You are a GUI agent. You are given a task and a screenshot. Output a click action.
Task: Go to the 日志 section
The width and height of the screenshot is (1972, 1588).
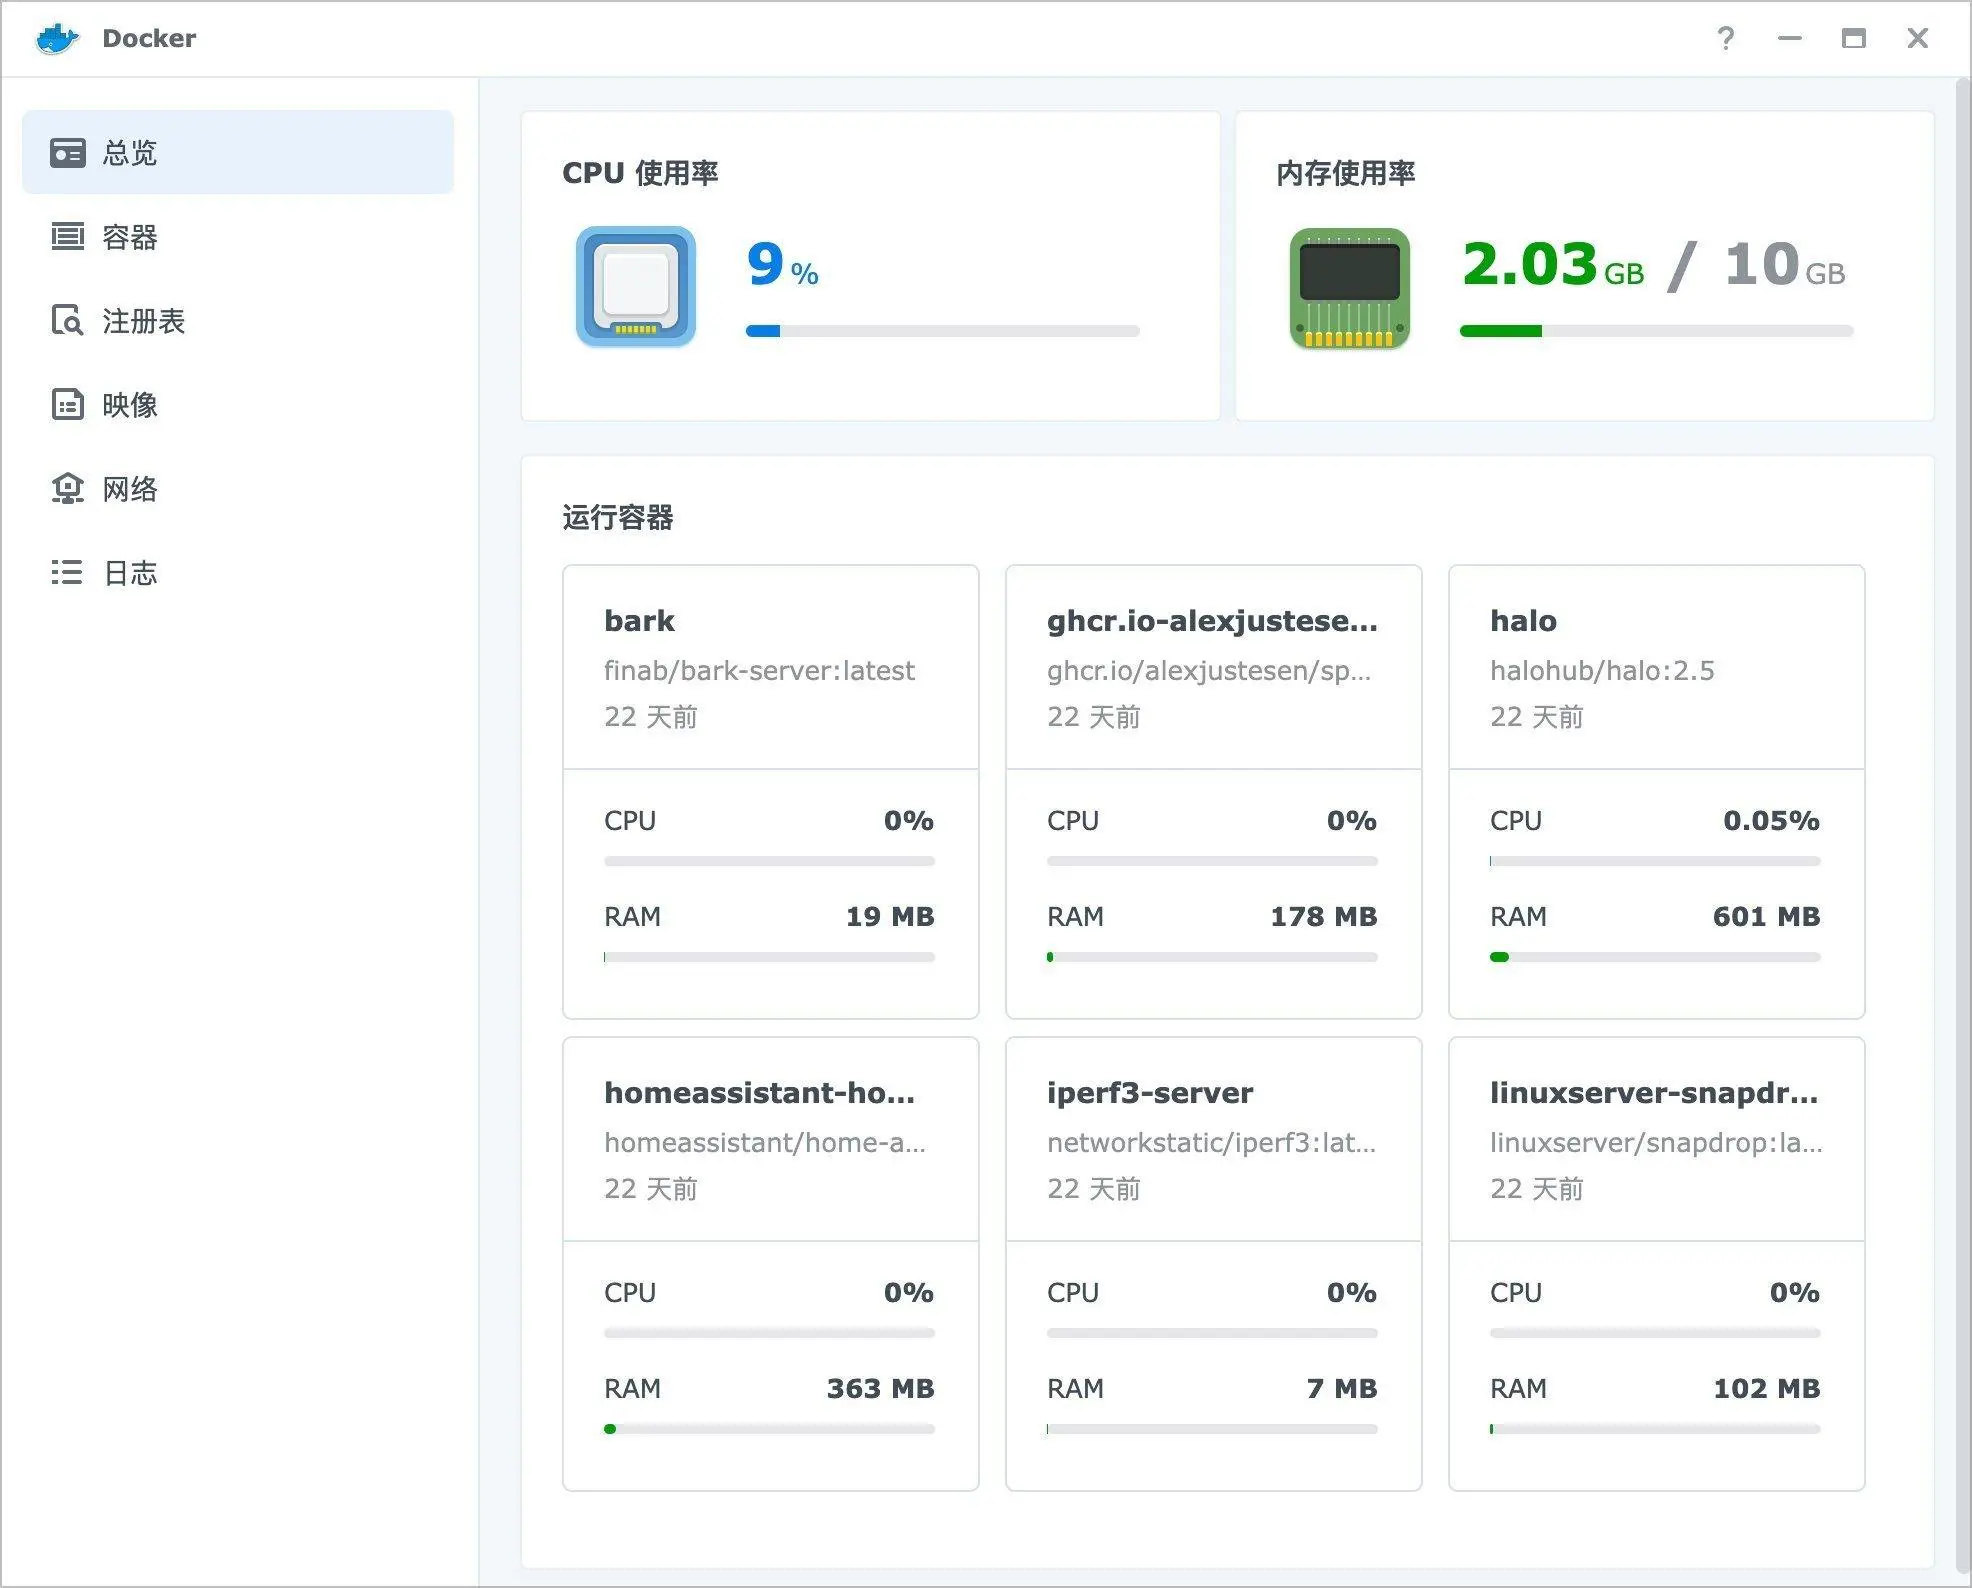pyautogui.click(x=130, y=573)
